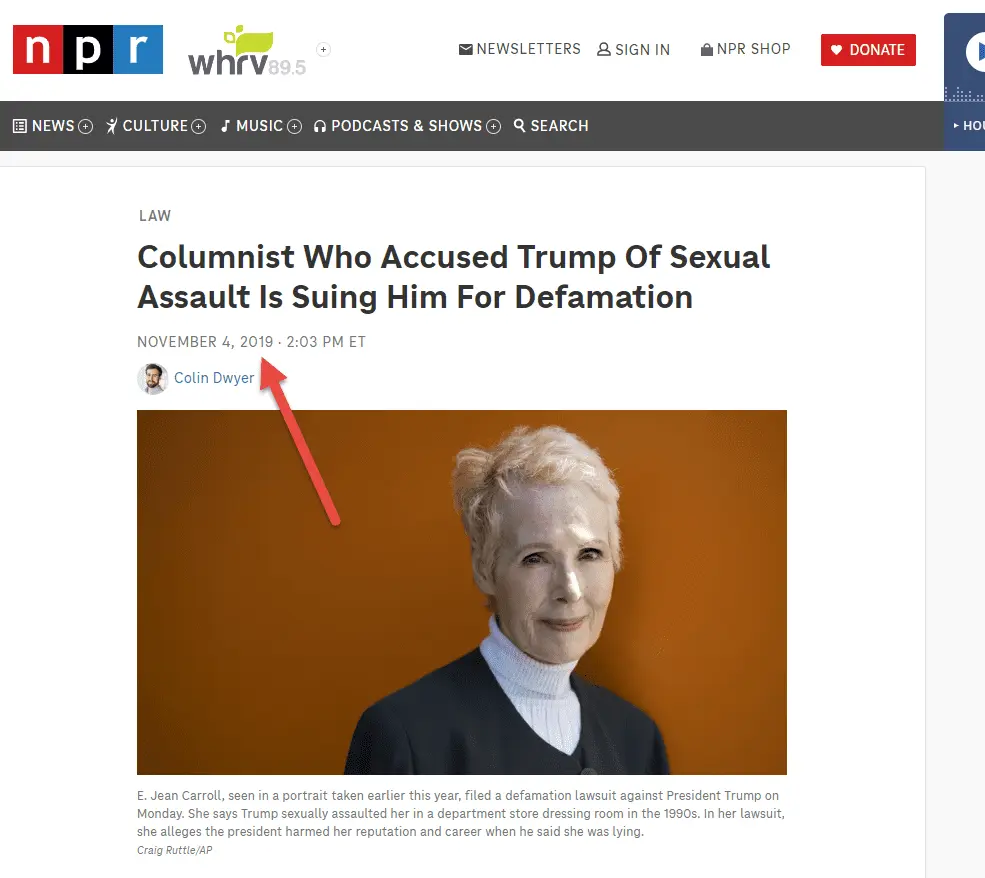Viewport: 985px width, 878px height.
Task: Open the WHRV 89.5 station logo
Action: 247,50
